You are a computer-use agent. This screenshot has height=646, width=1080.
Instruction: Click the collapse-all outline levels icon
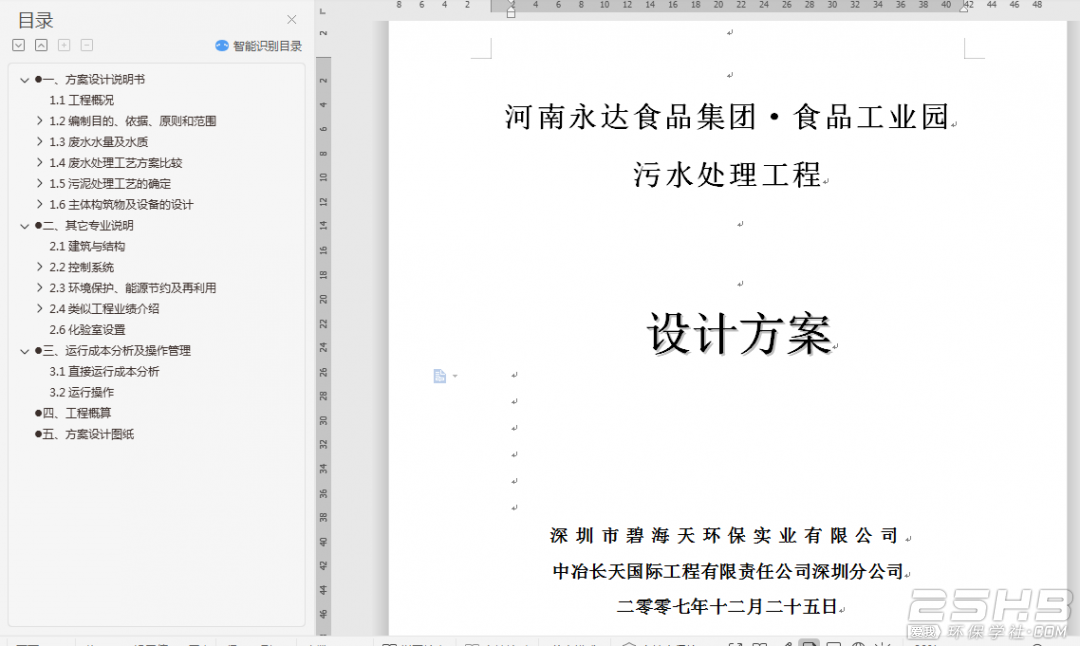(x=41, y=45)
